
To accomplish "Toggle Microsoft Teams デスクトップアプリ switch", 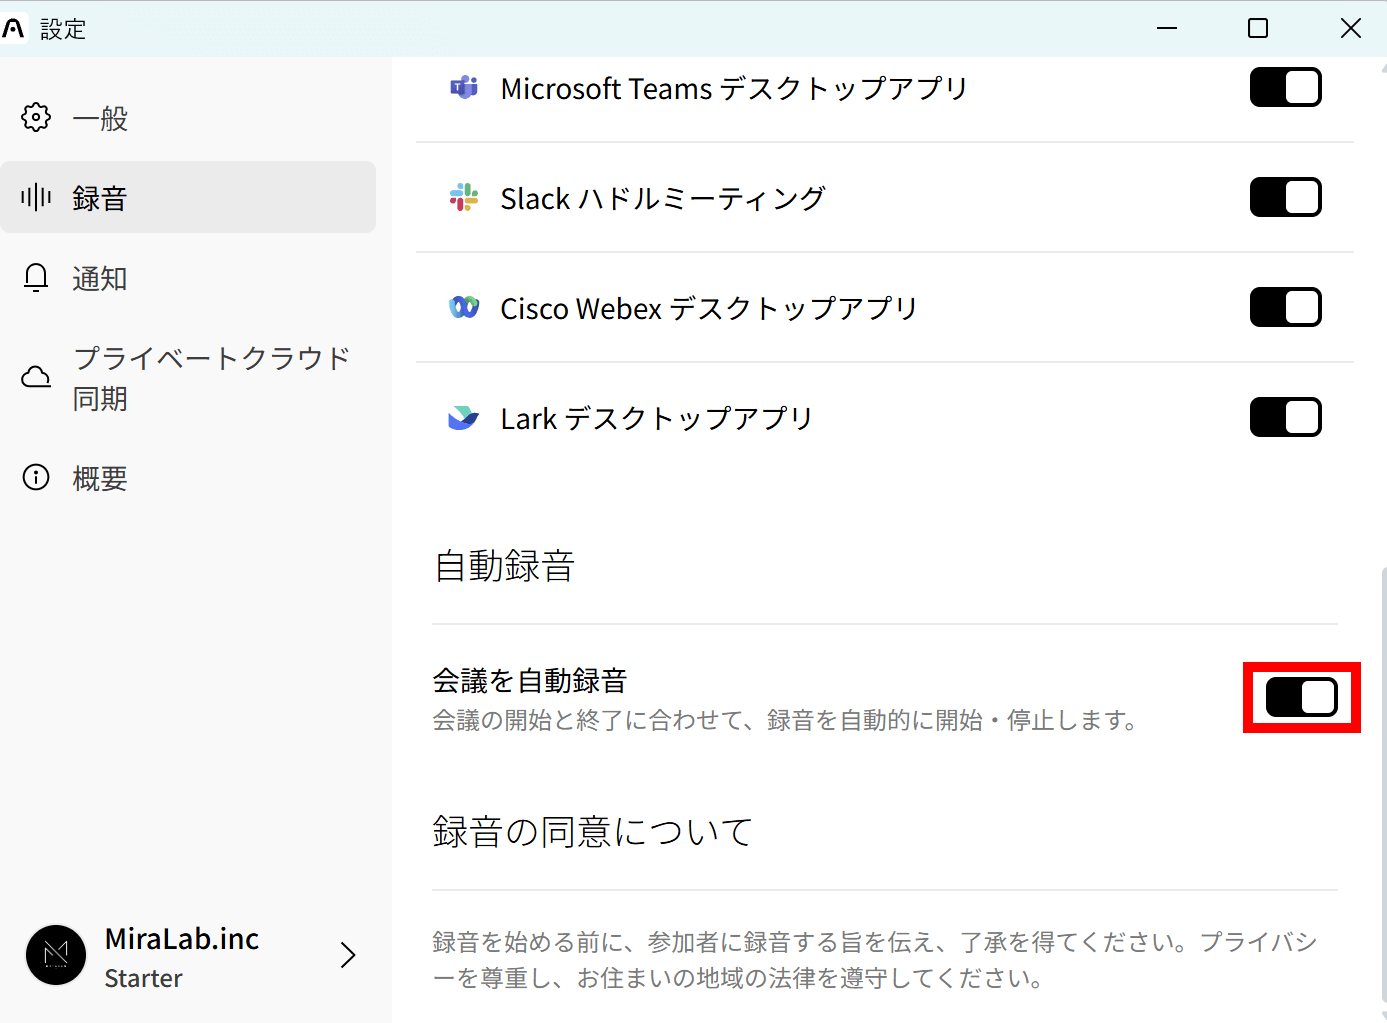I will coord(1285,88).
